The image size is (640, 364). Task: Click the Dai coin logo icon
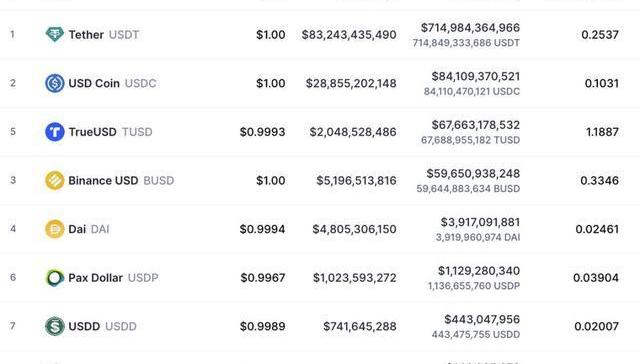(x=54, y=229)
